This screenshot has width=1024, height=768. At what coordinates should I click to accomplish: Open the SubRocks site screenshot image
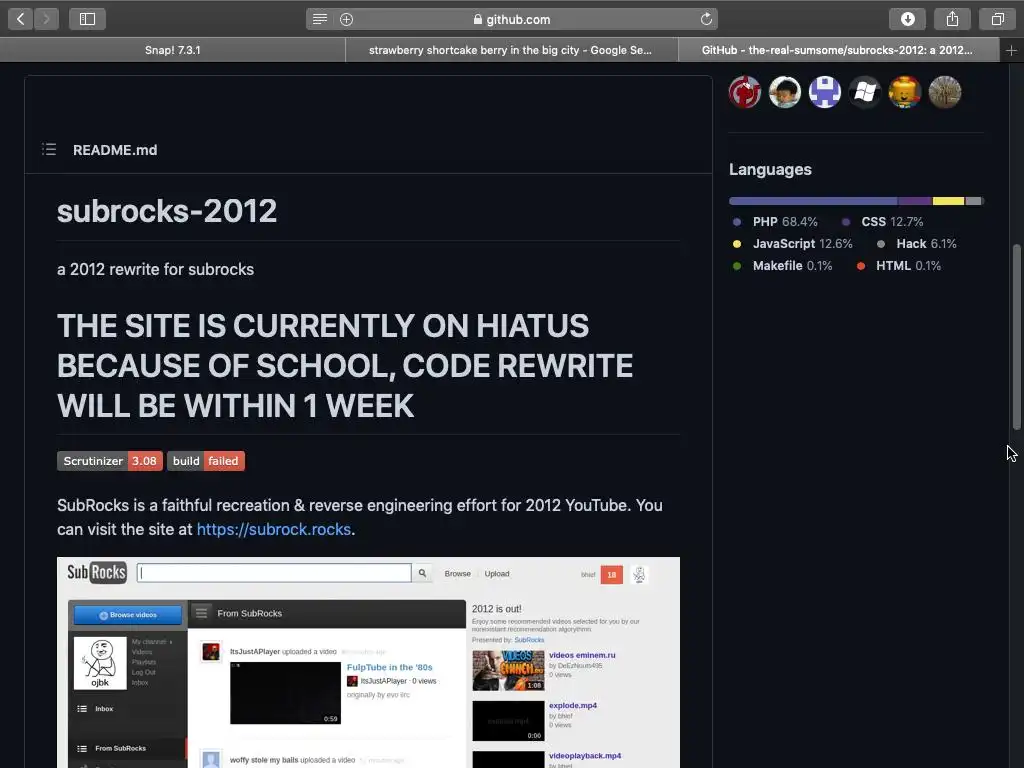[368, 662]
